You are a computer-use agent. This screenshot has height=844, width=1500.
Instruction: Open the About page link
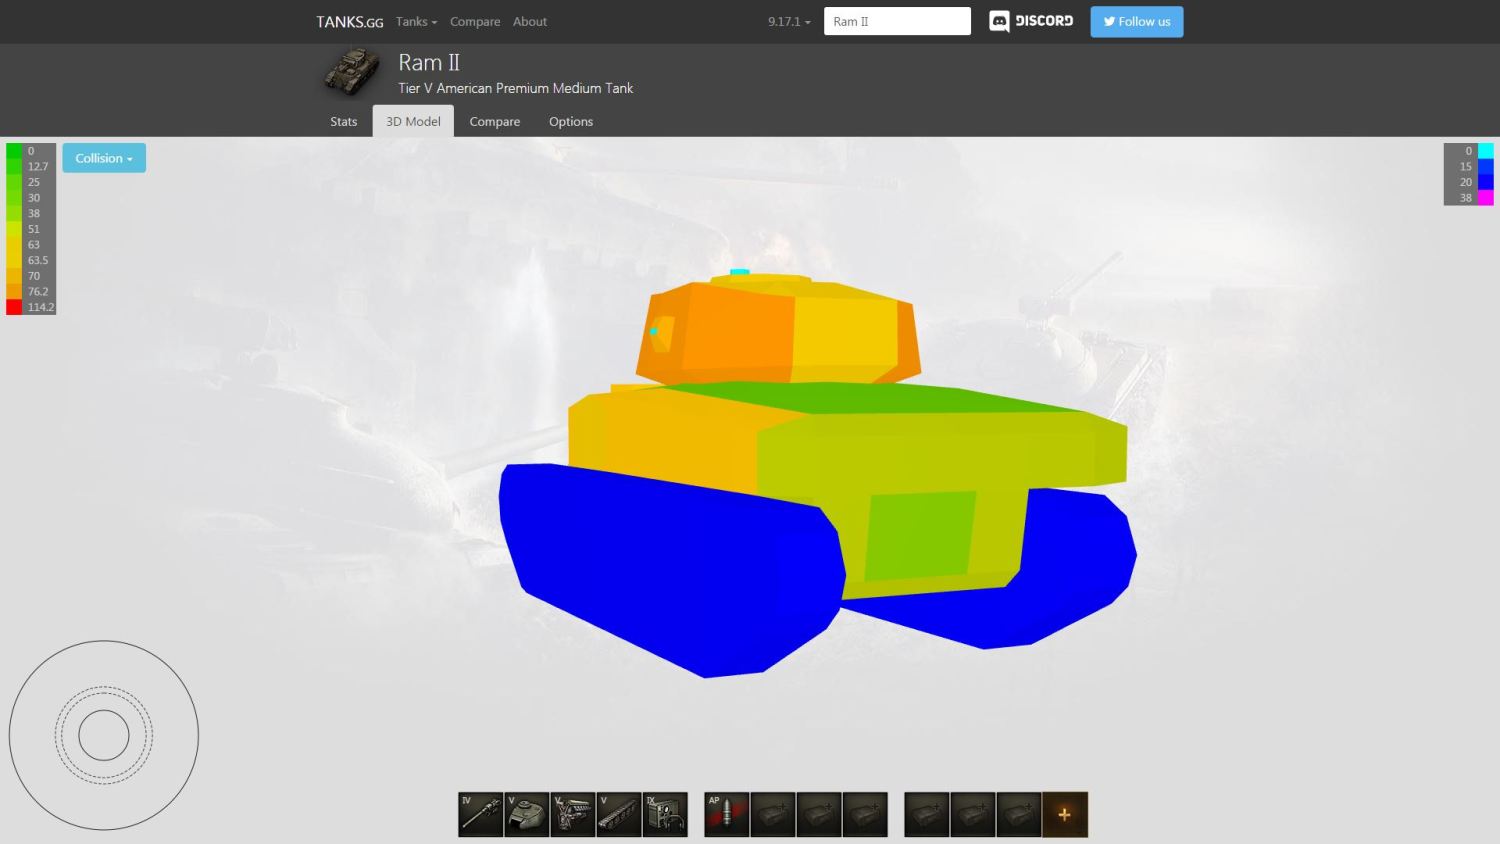point(529,21)
